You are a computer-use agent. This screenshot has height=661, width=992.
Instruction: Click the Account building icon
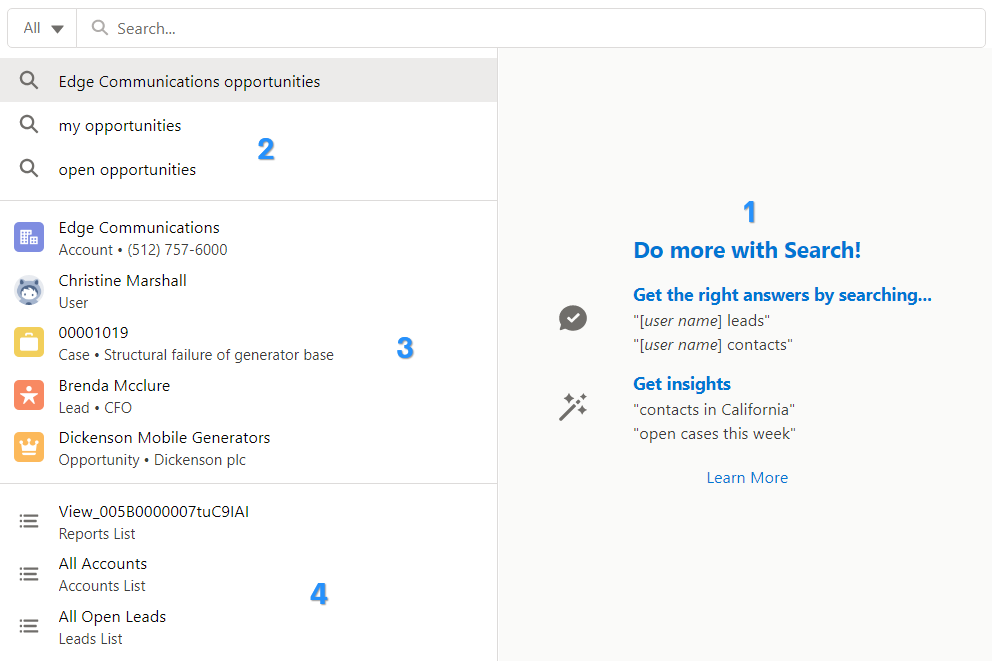29,237
